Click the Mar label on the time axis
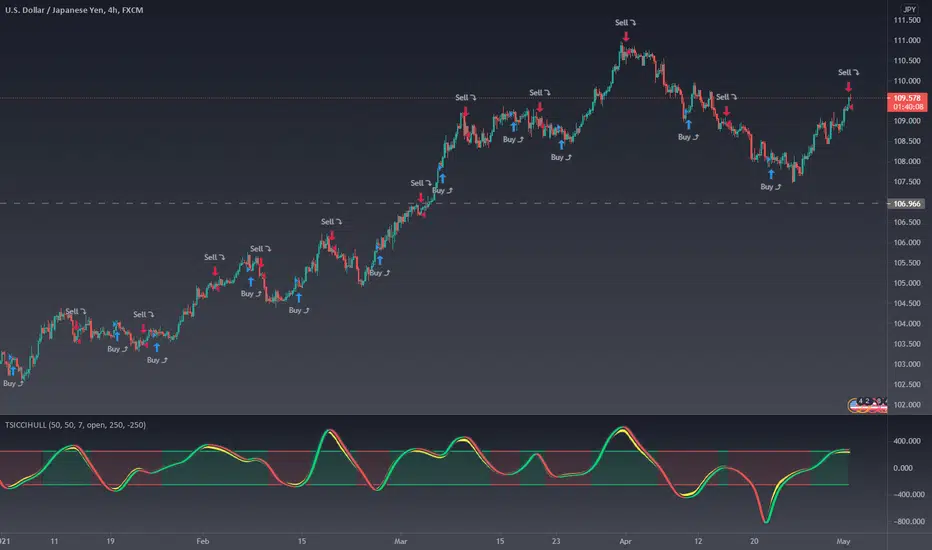This screenshot has width=932, height=550. click(x=401, y=541)
